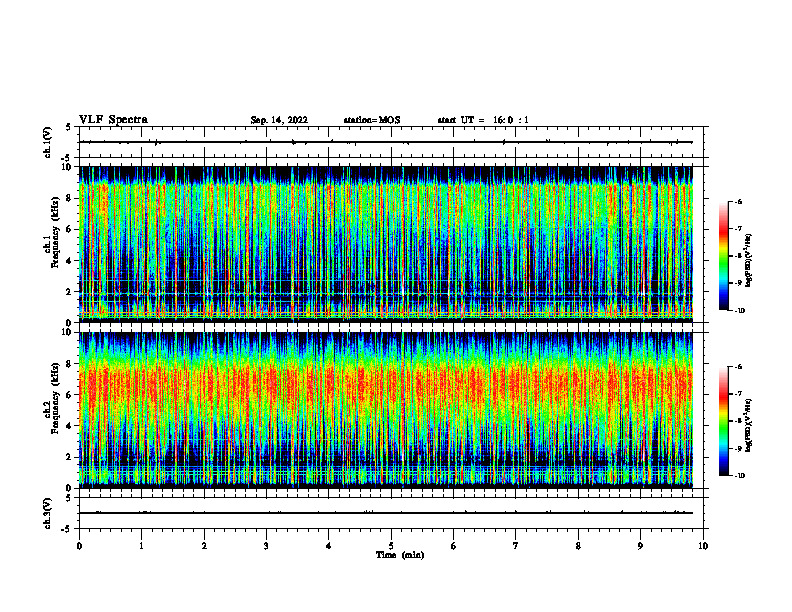The width and height of the screenshot is (792, 612).
Task: Click the "-10" label on ch.2 colorbar
Action: pos(740,476)
